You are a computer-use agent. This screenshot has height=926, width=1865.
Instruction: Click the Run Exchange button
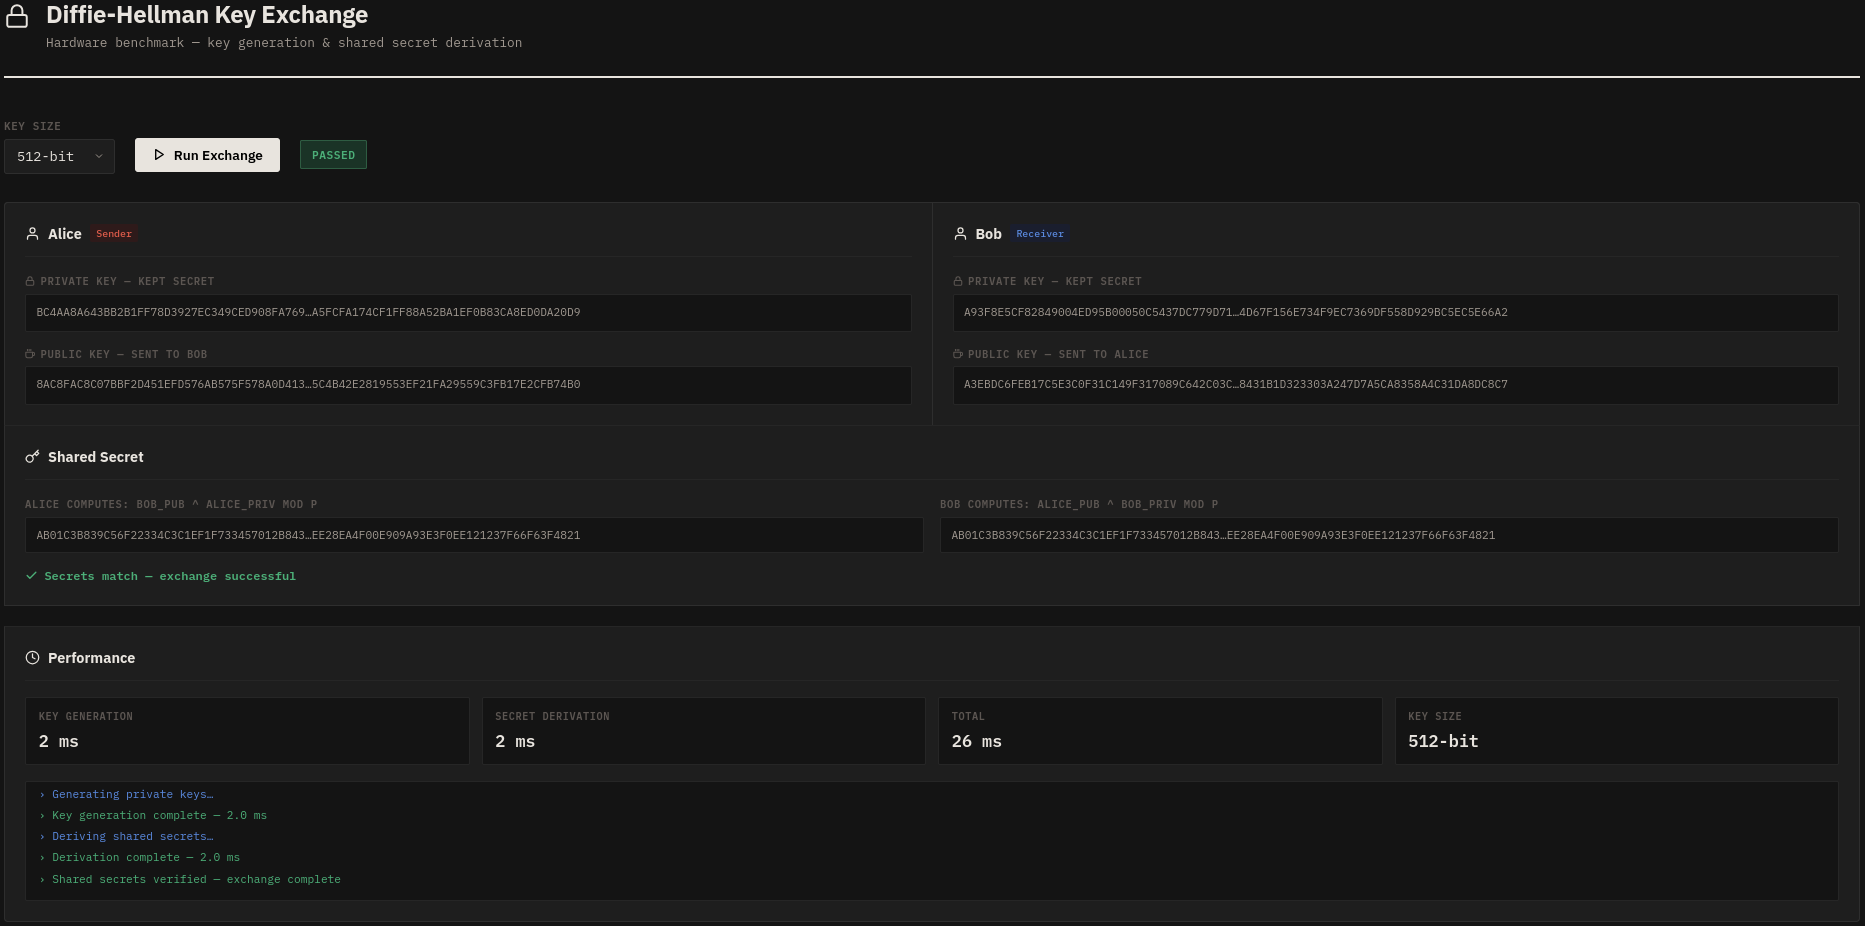(207, 155)
